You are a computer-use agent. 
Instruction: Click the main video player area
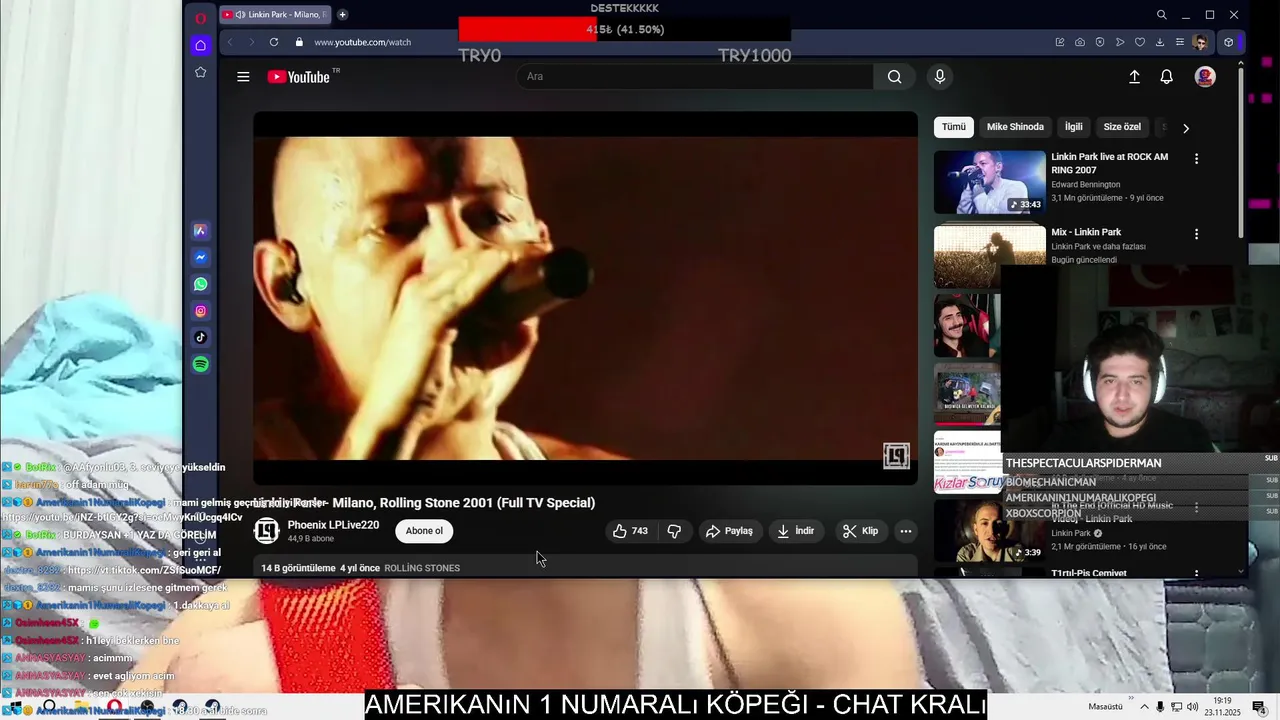(585, 298)
